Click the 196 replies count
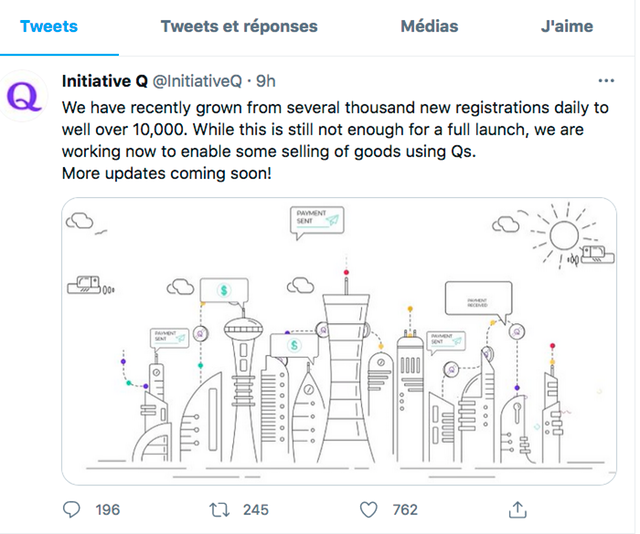The height and width of the screenshot is (534, 640). point(107,510)
